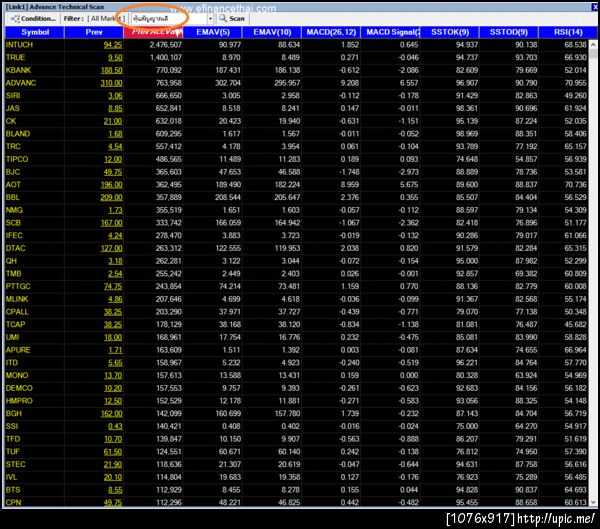Sort by the highlighted PrevAccVal column header
The width and height of the screenshot is (600, 529).
point(153,32)
